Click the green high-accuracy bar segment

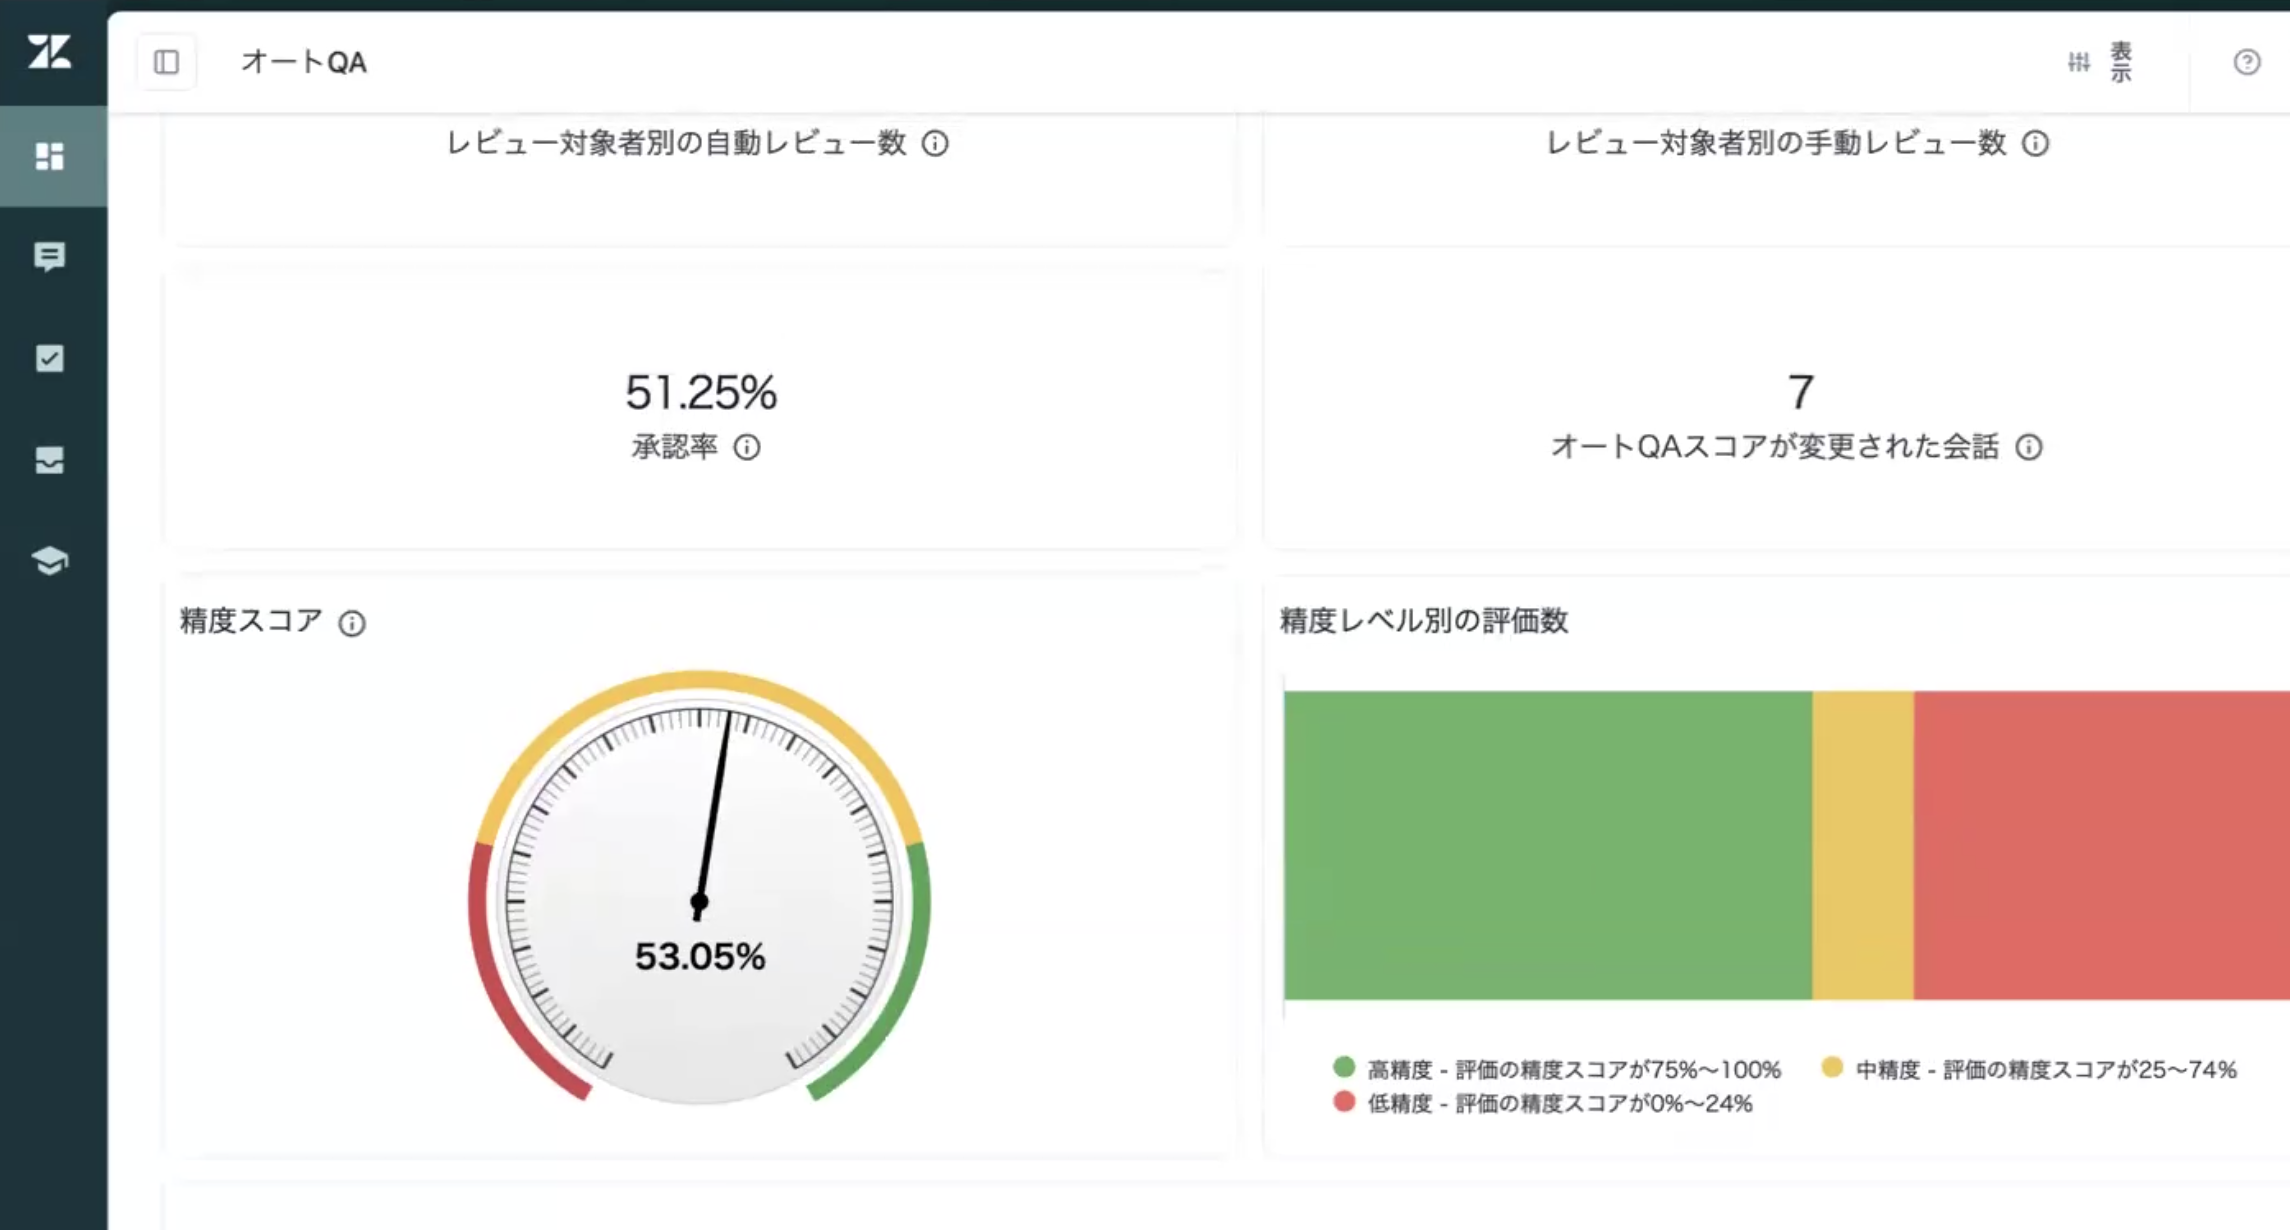point(1548,845)
